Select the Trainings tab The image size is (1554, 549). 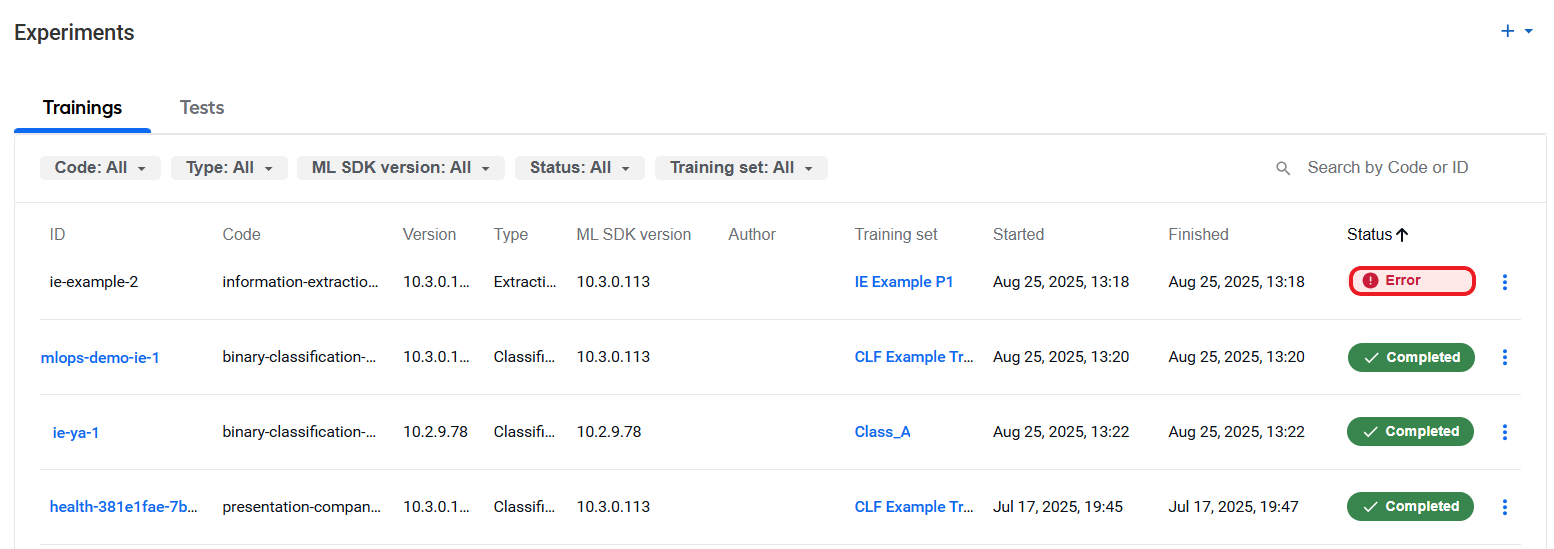82,108
